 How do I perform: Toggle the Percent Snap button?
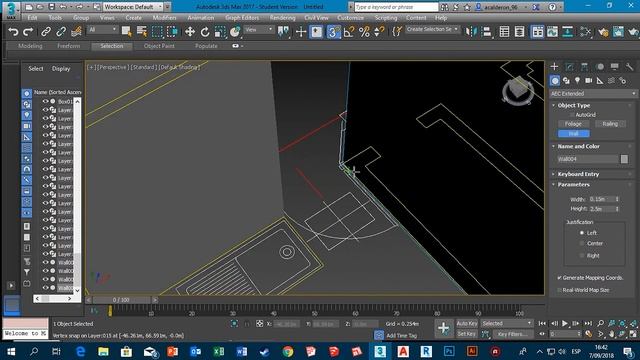coord(364,31)
